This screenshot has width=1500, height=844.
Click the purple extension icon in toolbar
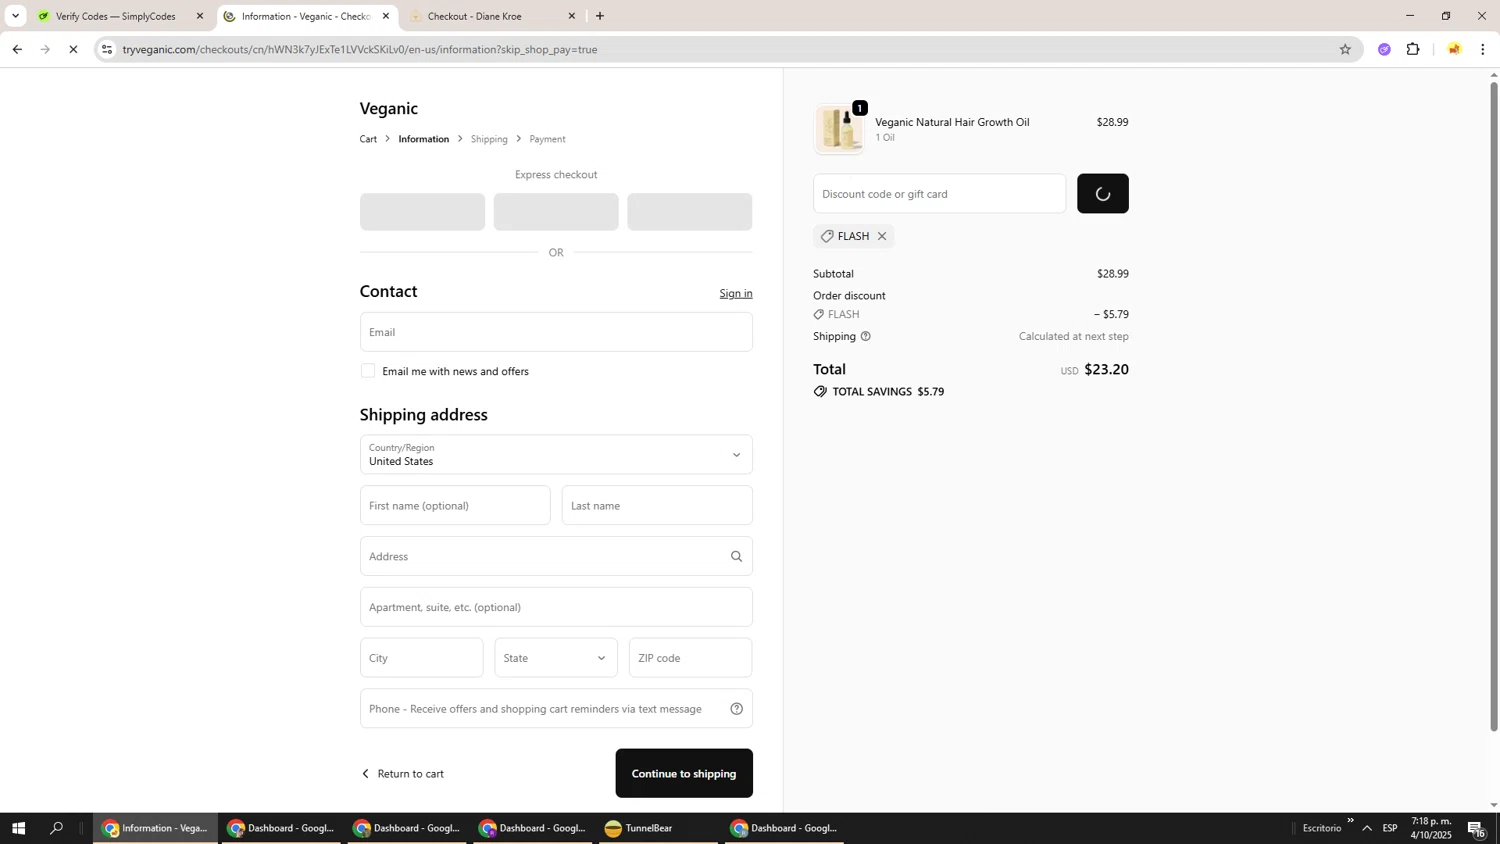(x=1384, y=49)
